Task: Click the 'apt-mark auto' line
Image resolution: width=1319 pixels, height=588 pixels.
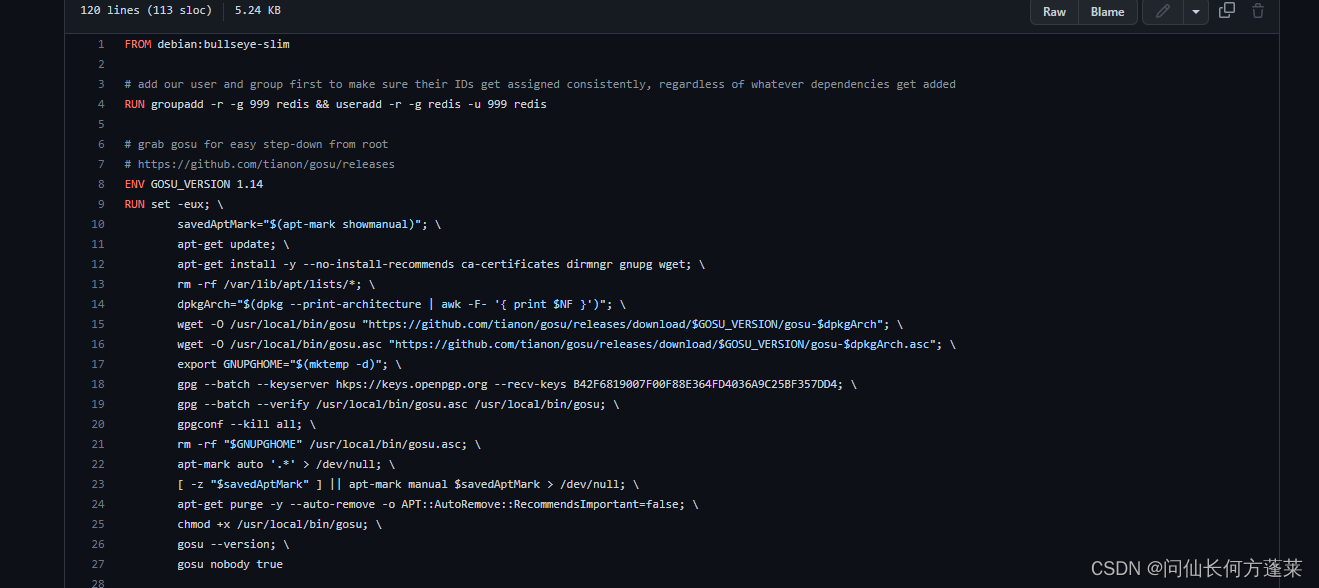Action: (286, 464)
